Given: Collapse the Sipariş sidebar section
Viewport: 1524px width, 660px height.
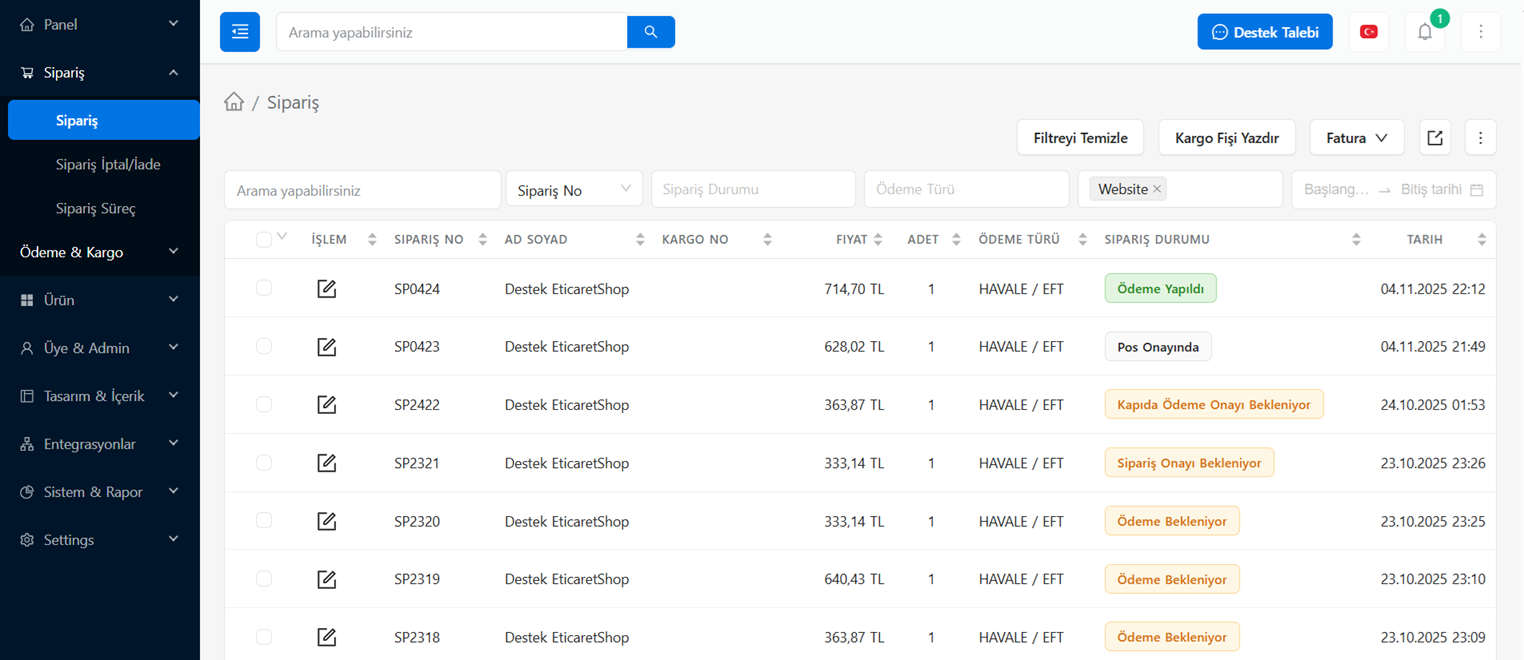Looking at the screenshot, I should [x=100, y=72].
